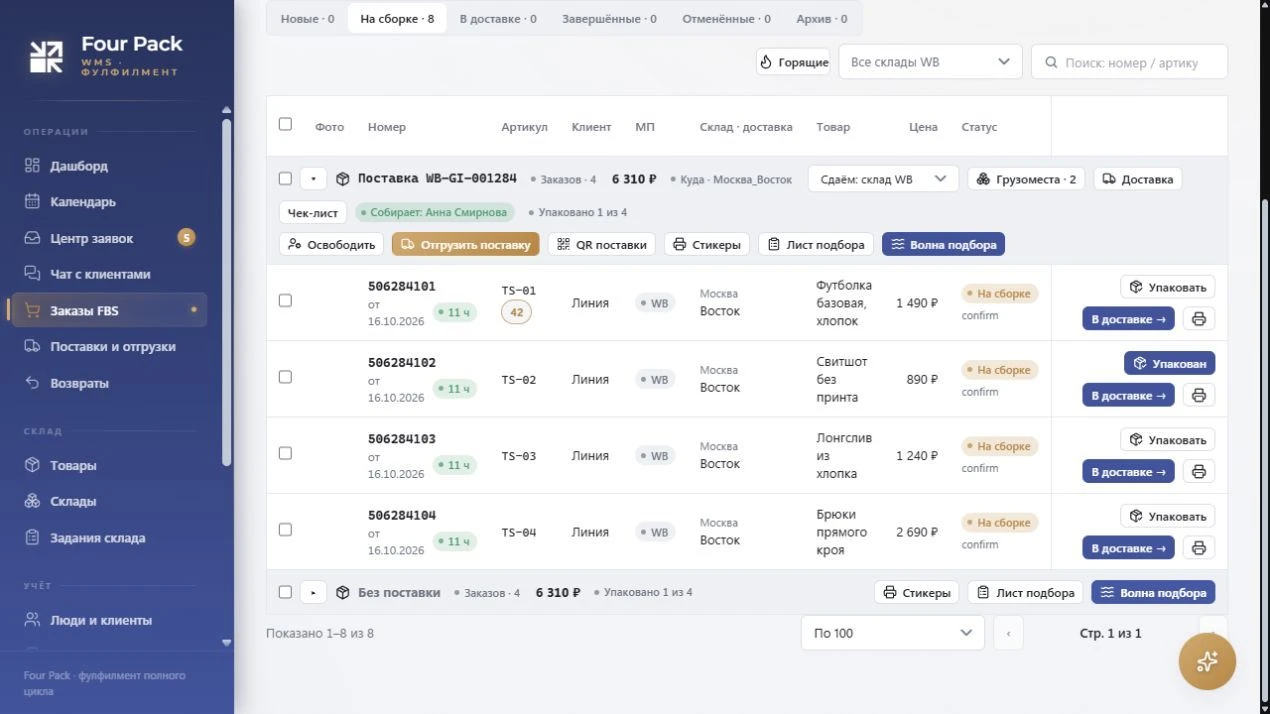Click the box icon next to Без поставки

tap(343, 593)
